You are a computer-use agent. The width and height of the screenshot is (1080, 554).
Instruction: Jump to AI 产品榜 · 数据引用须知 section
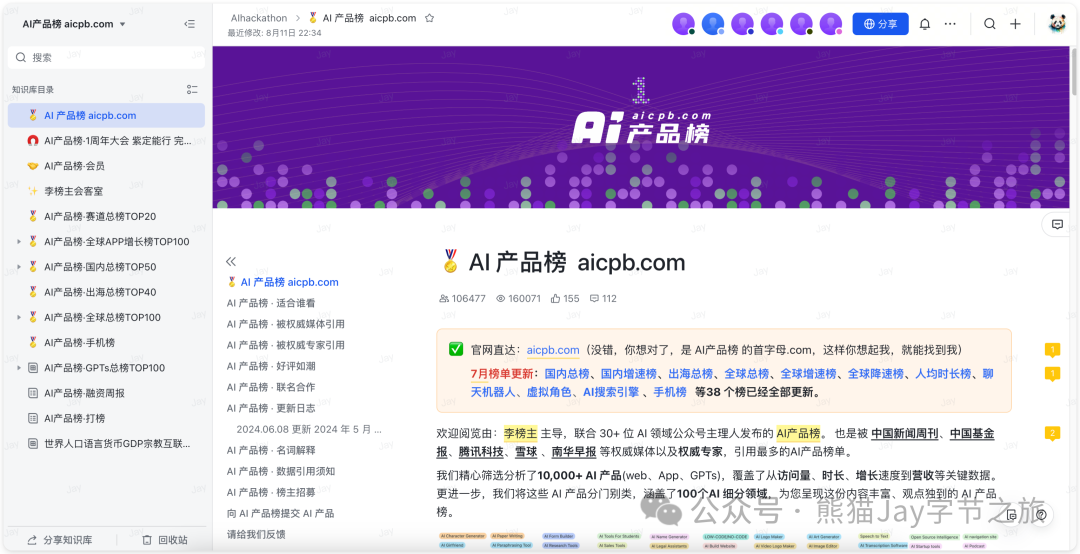pyautogui.click(x=281, y=471)
